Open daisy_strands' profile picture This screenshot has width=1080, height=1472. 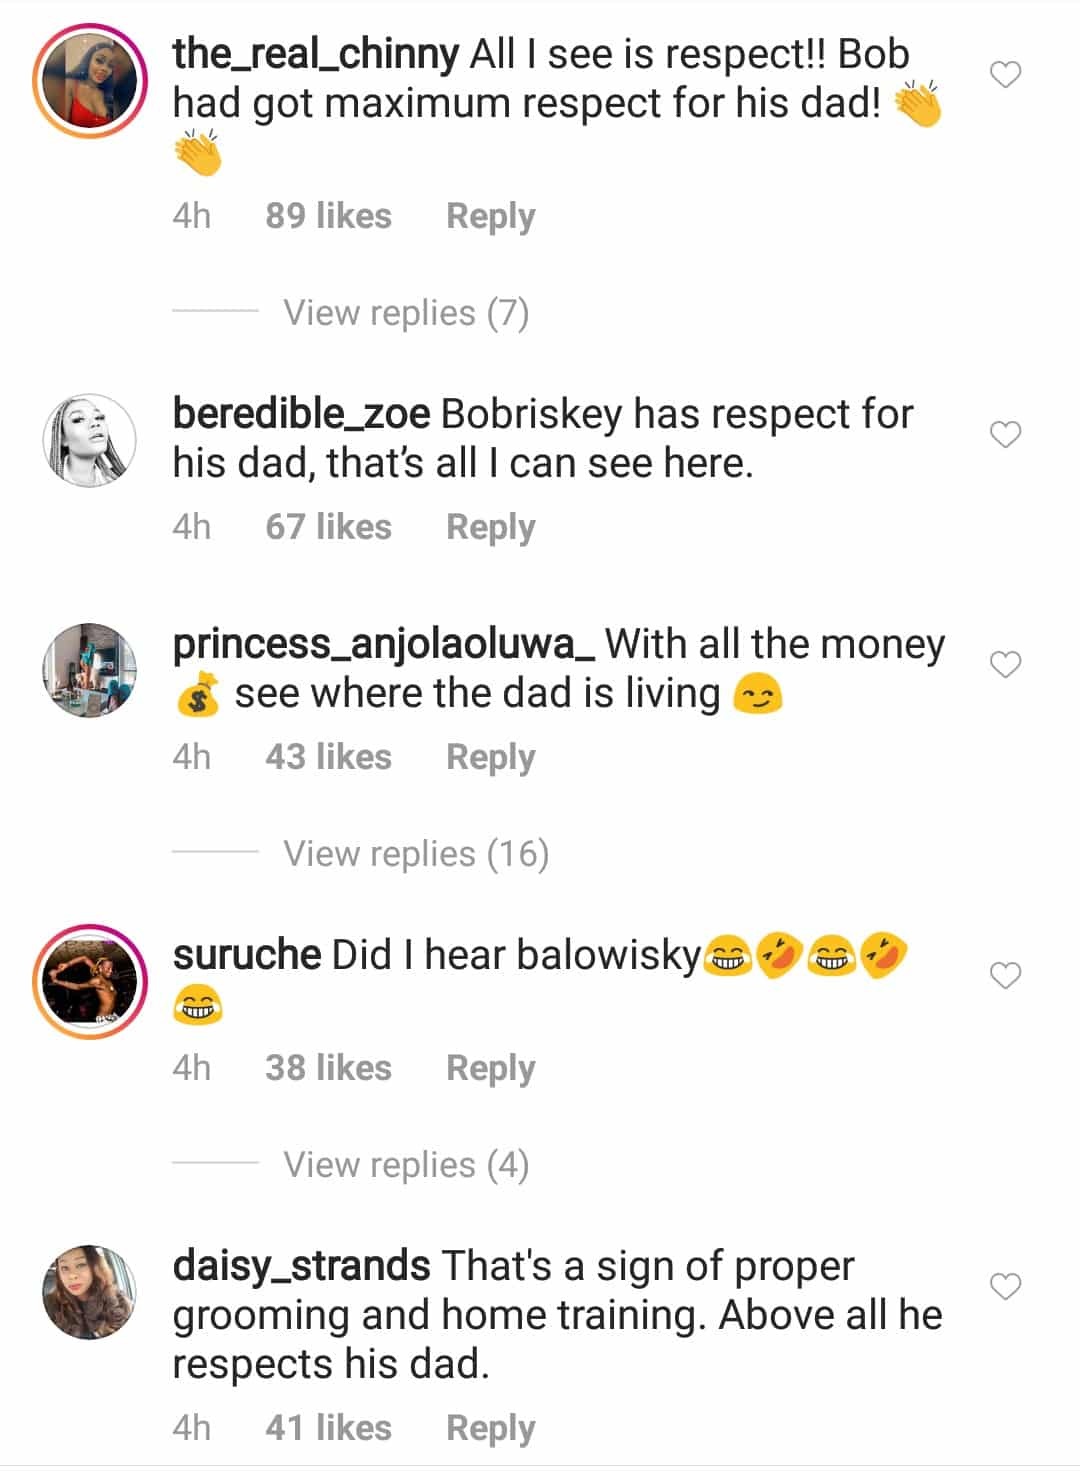[x=90, y=1292]
